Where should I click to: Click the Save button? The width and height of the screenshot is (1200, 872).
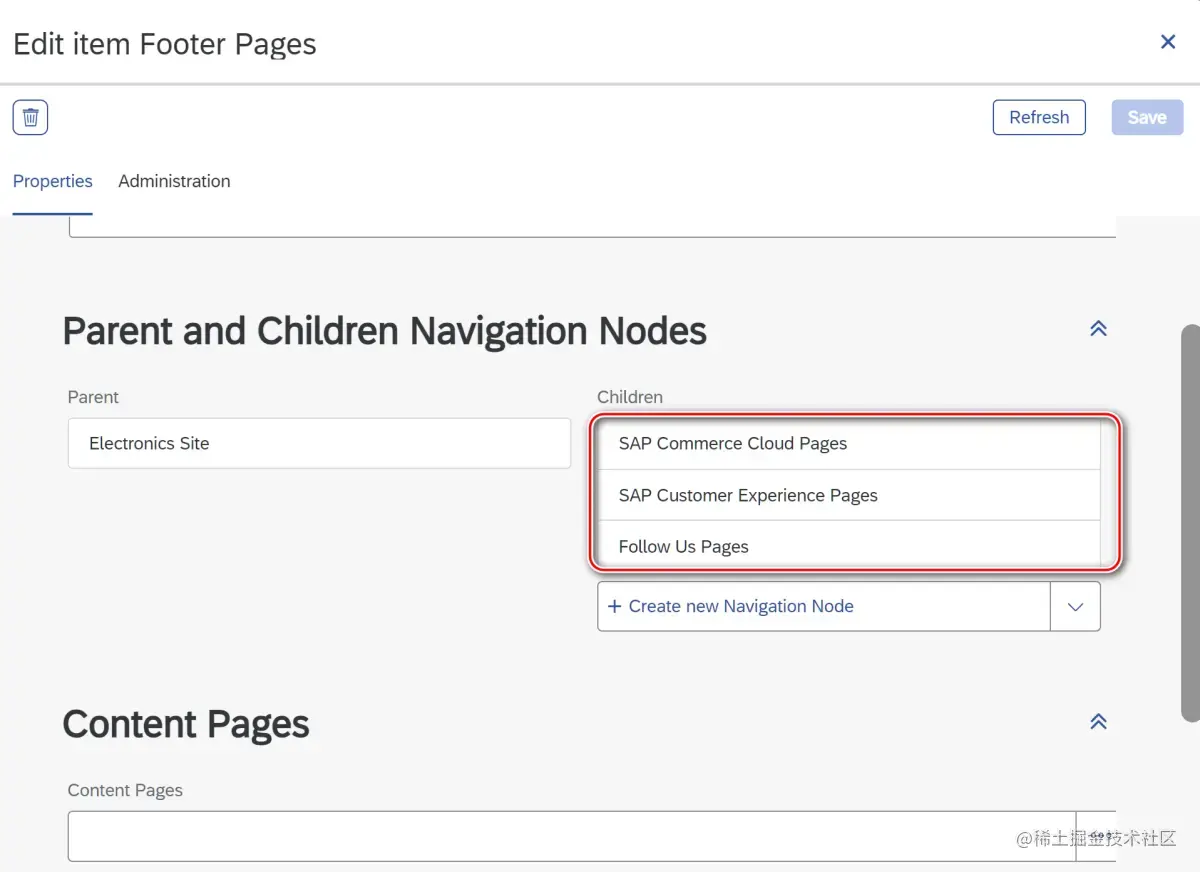1147,117
